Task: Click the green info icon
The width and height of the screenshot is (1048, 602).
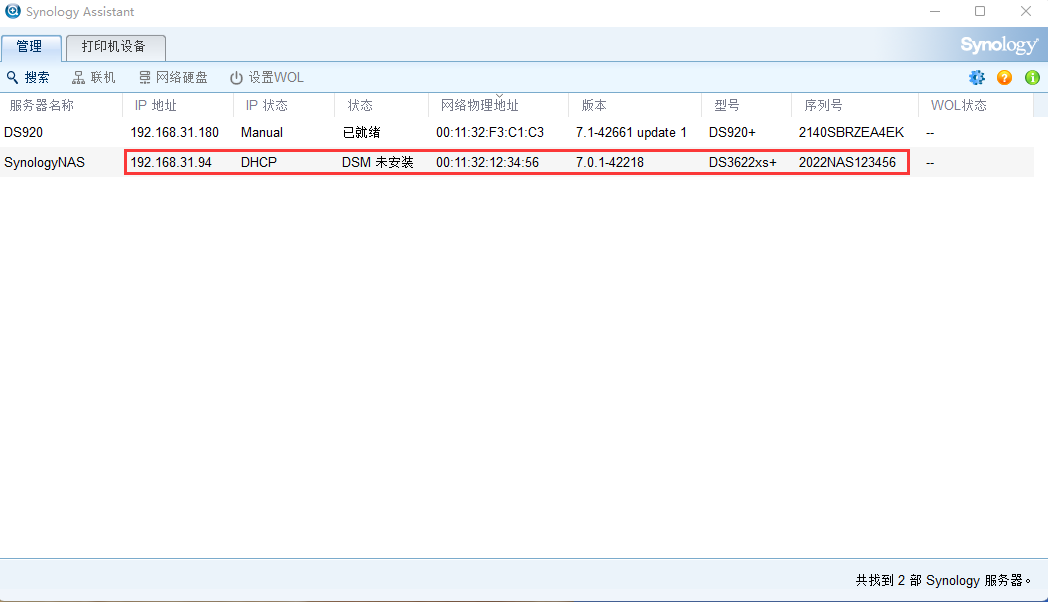Action: 1032,78
